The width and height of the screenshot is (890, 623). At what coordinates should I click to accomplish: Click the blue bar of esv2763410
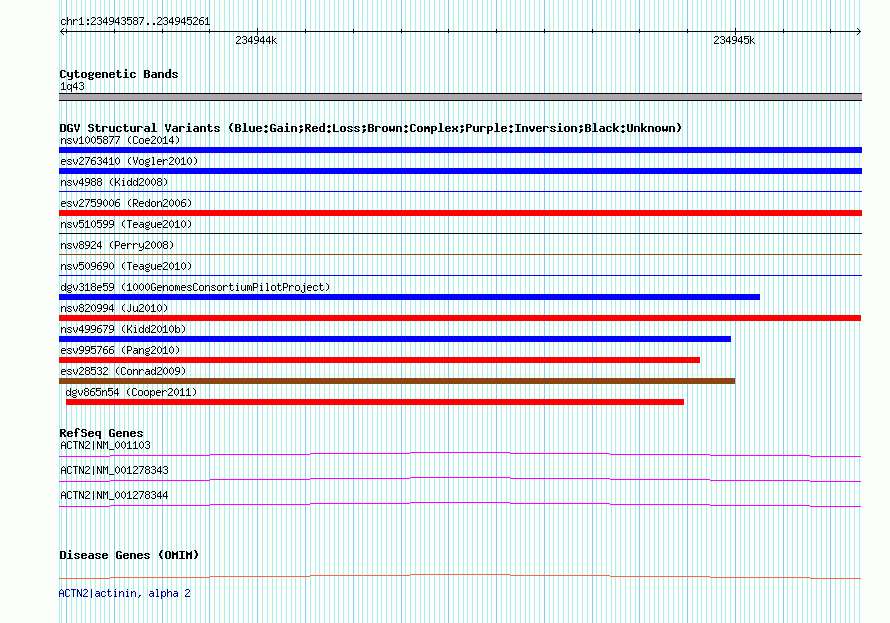460,171
